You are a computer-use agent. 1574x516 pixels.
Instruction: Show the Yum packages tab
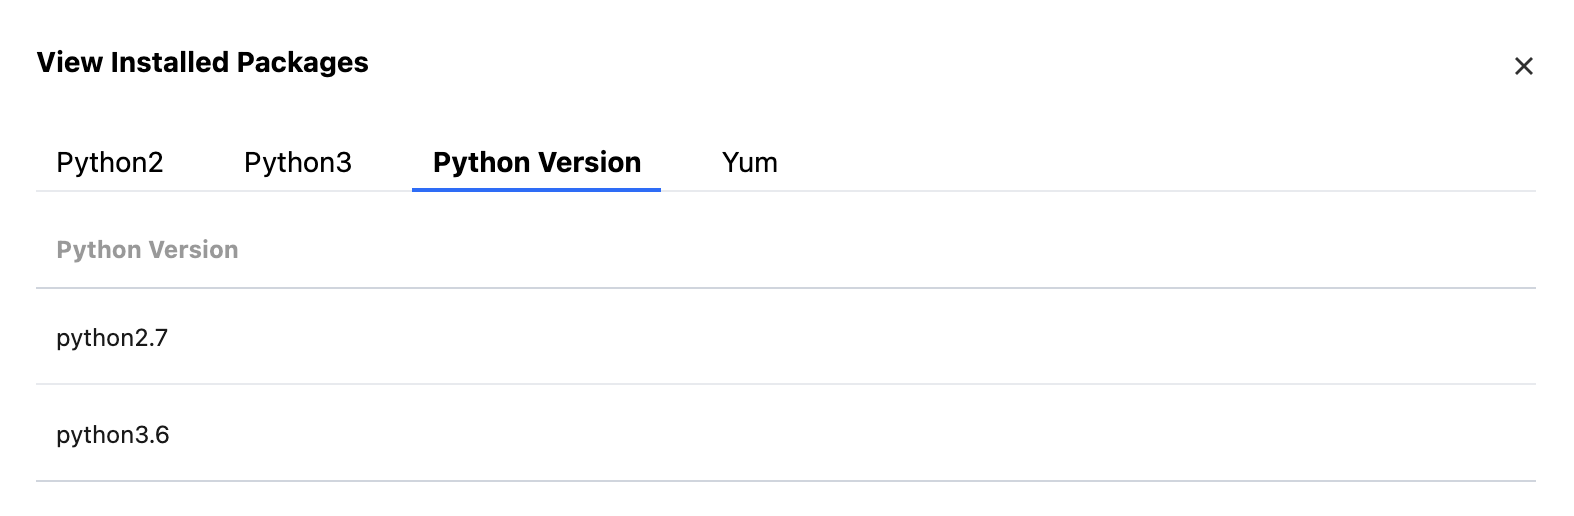coord(750,162)
